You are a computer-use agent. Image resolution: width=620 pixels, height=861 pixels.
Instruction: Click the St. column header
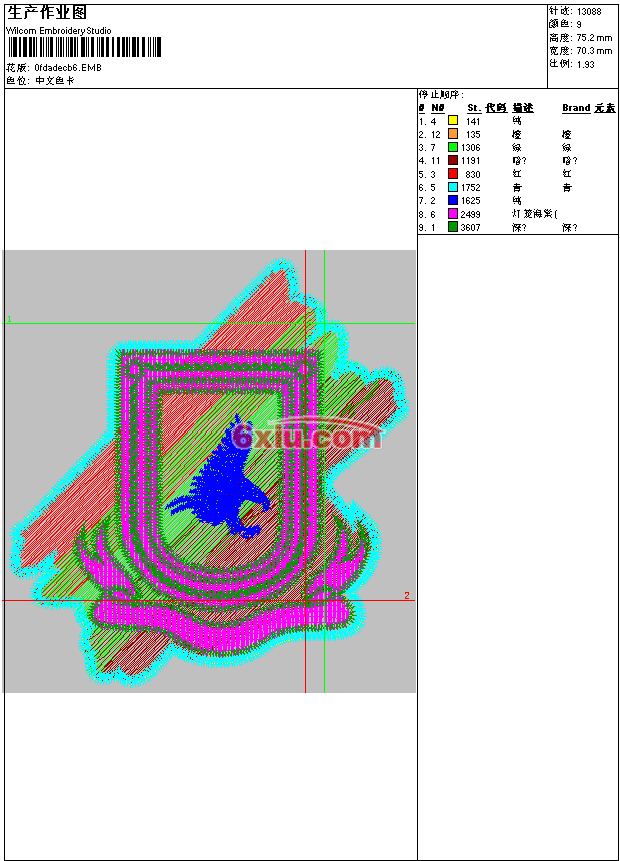coord(473,108)
